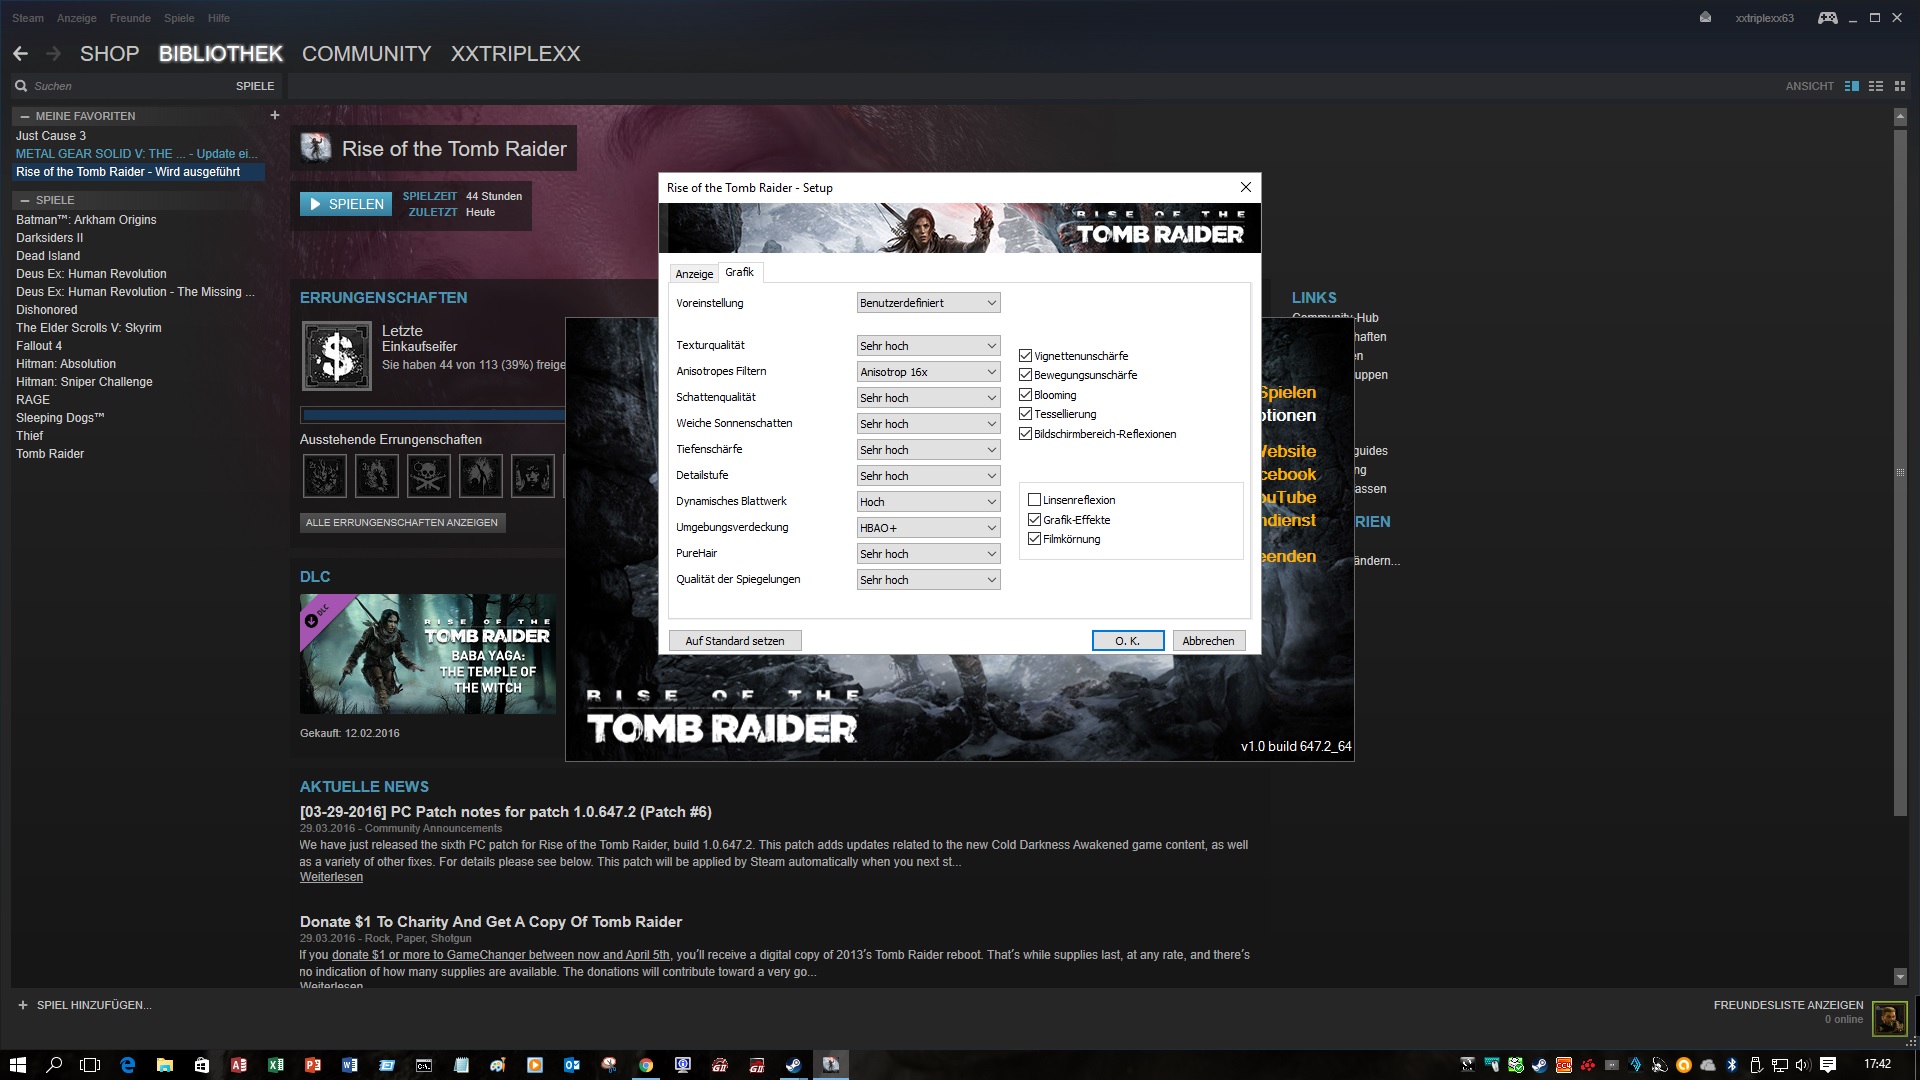Open the Voreinstellung preset dropdown
This screenshot has width=1920, height=1080.
click(928, 303)
